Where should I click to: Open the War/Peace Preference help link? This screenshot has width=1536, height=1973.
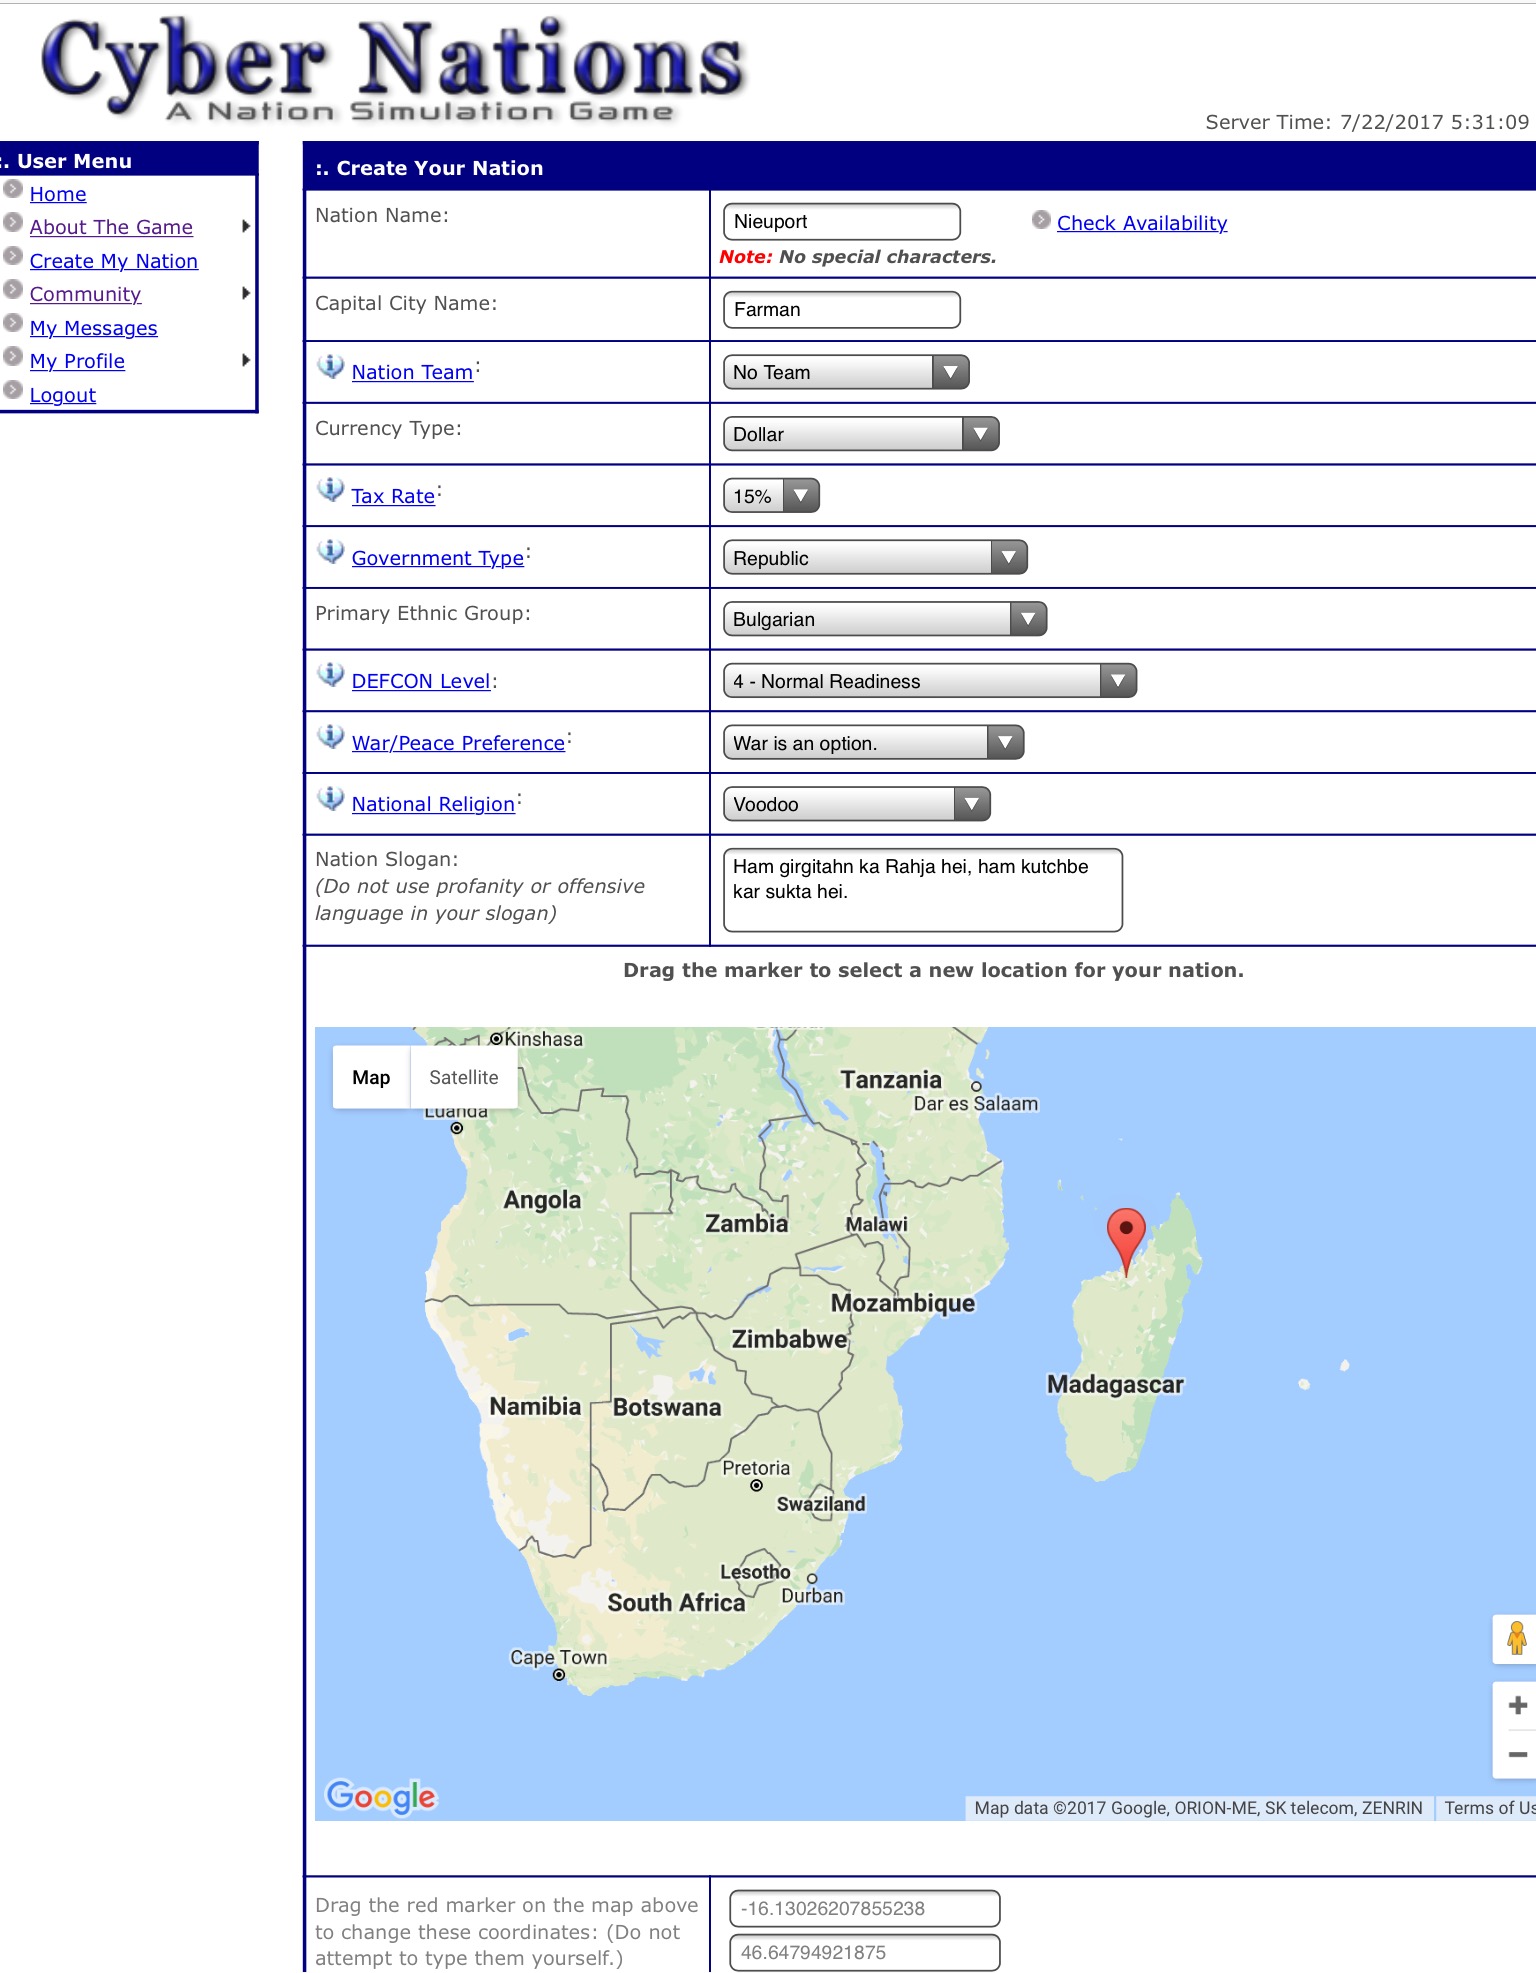(x=458, y=743)
